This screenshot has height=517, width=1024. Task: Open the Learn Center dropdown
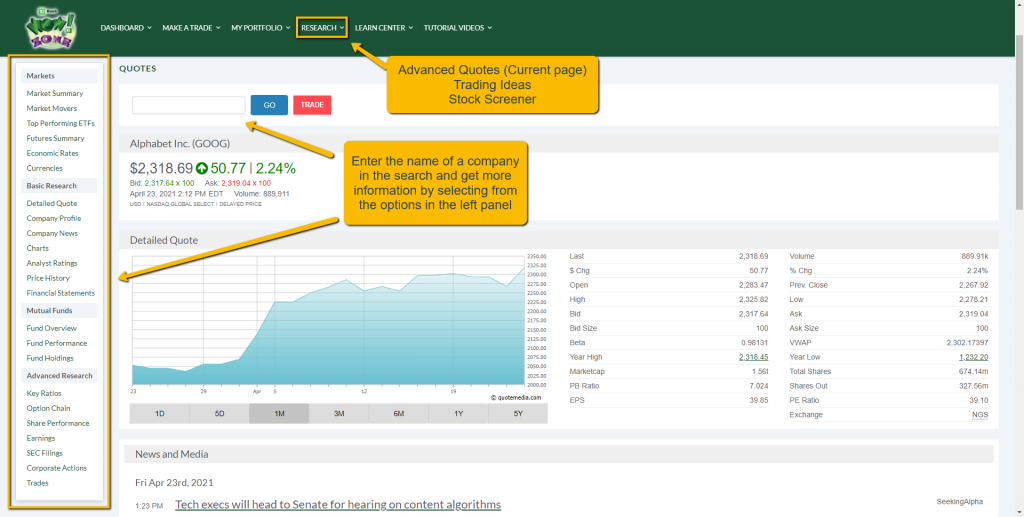pyautogui.click(x=384, y=28)
